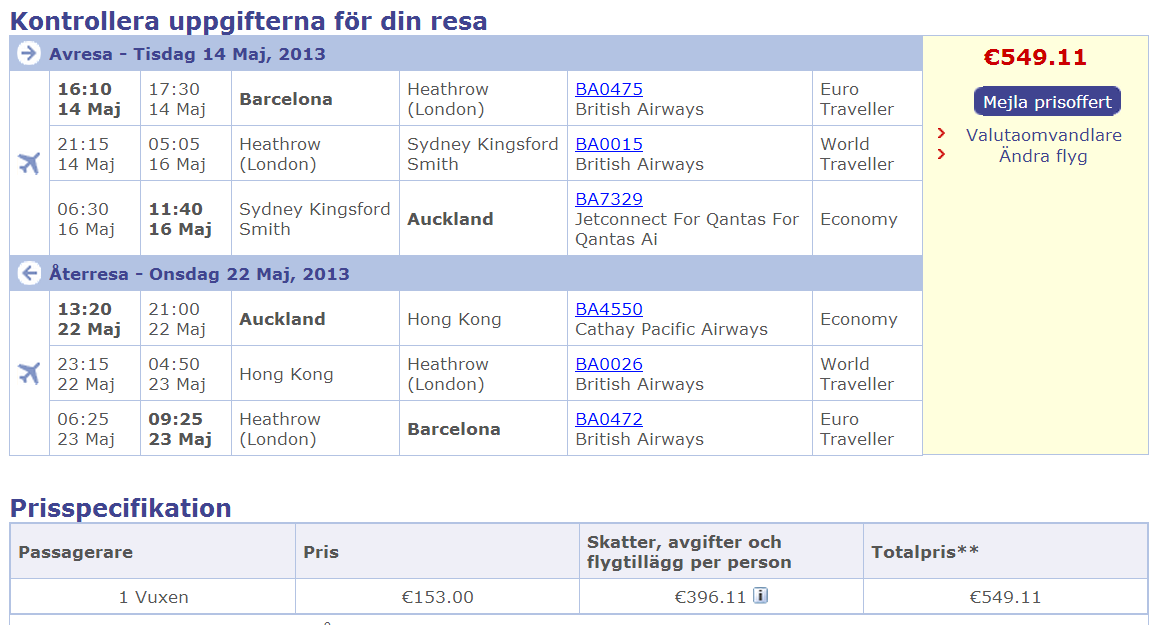Open flight BA7329 link
This screenshot has width=1175, height=625.
tap(608, 199)
